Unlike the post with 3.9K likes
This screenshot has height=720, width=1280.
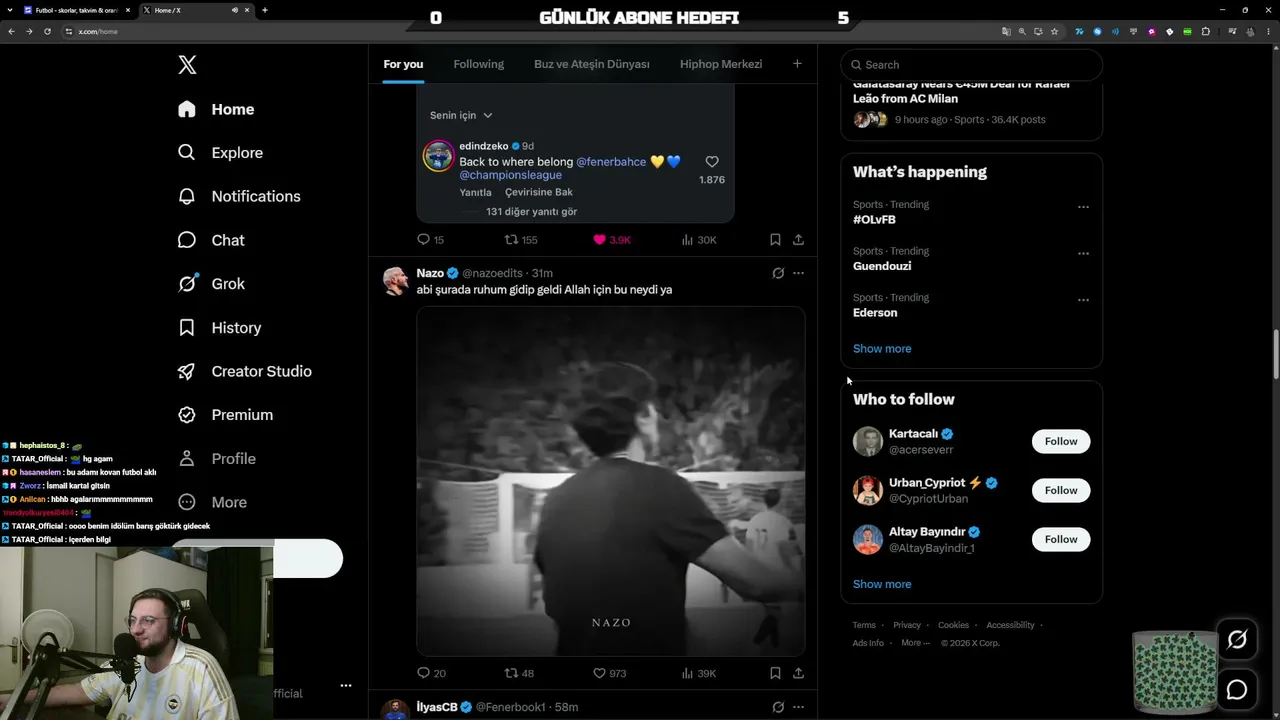611,240
